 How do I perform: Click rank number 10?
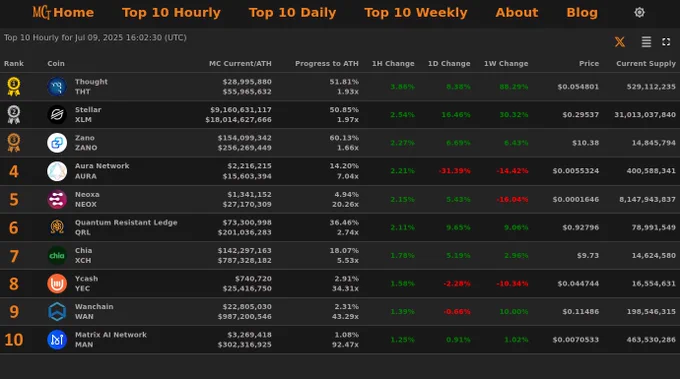(14, 340)
